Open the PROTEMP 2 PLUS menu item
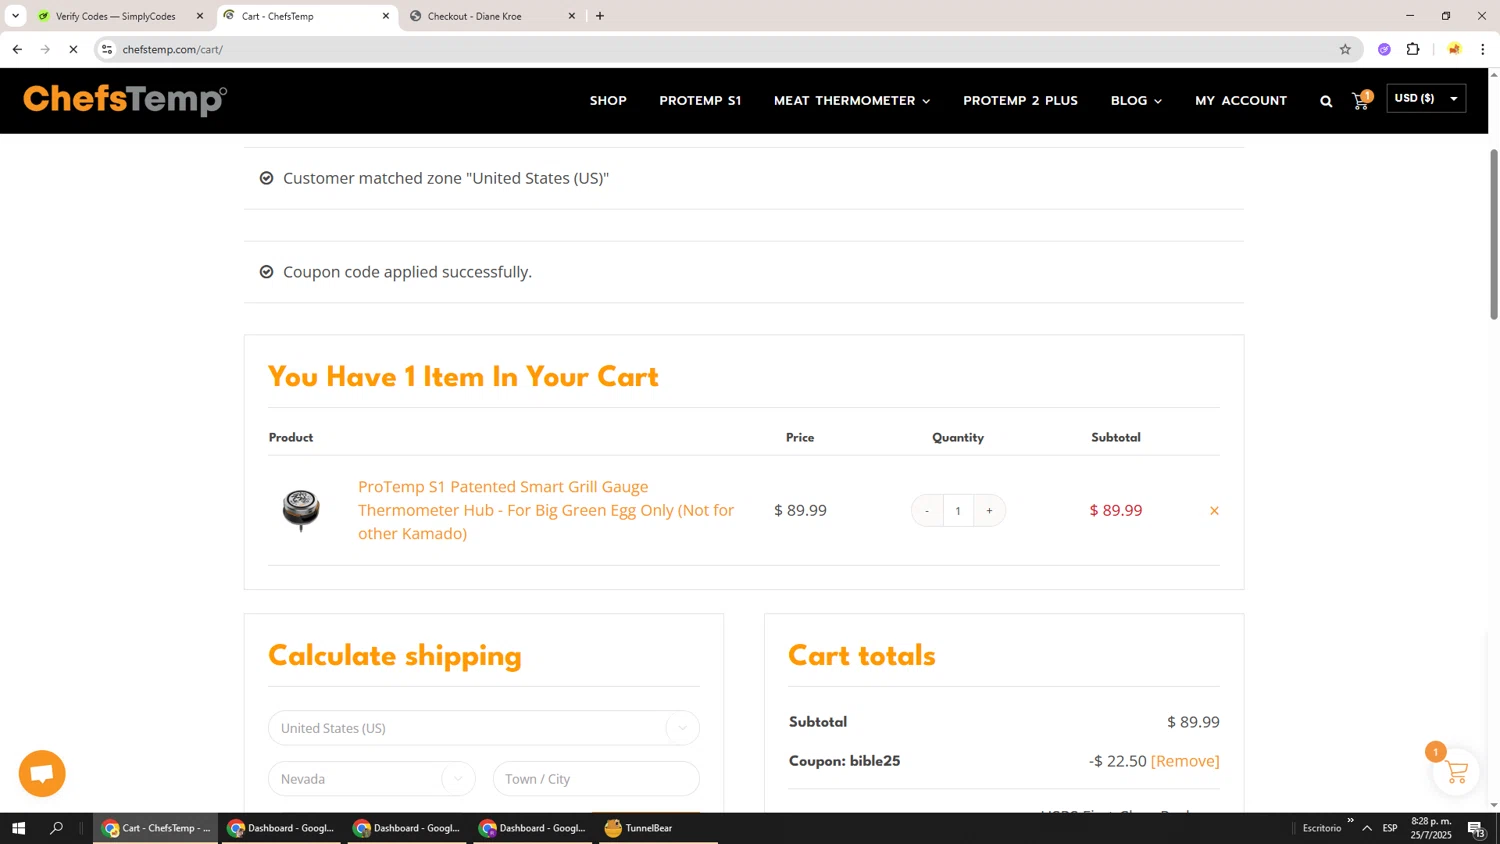The width and height of the screenshot is (1500, 844). [1020, 101]
